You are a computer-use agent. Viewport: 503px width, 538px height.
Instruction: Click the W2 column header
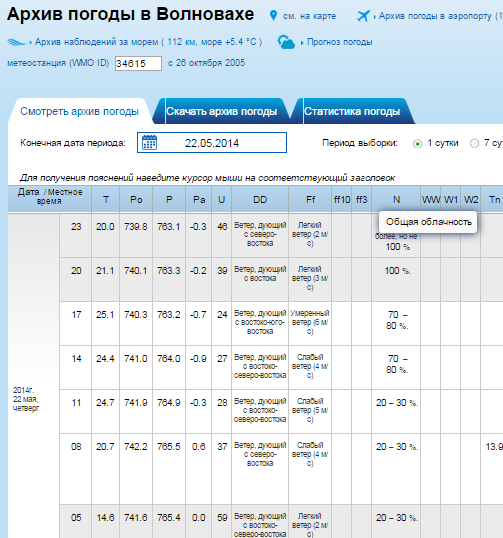click(x=471, y=199)
